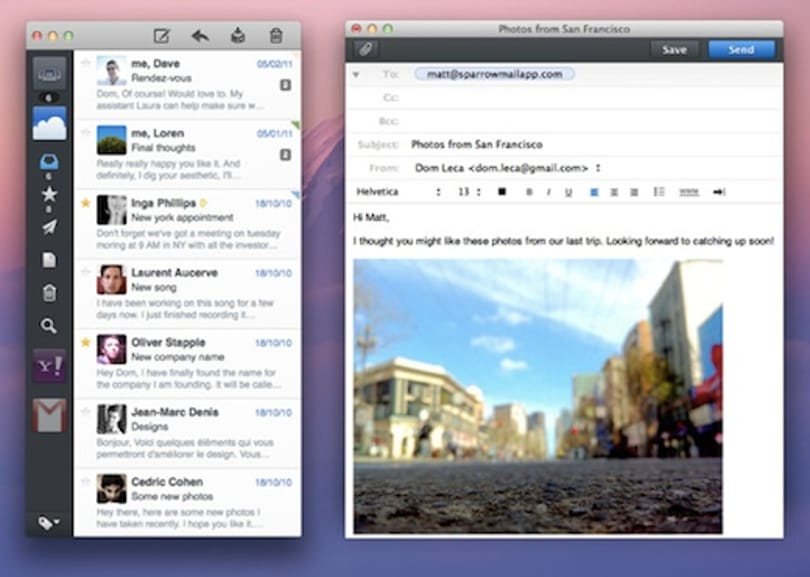810x577 pixels.
Task: Open the labels tag menu
Action: pos(49,523)
